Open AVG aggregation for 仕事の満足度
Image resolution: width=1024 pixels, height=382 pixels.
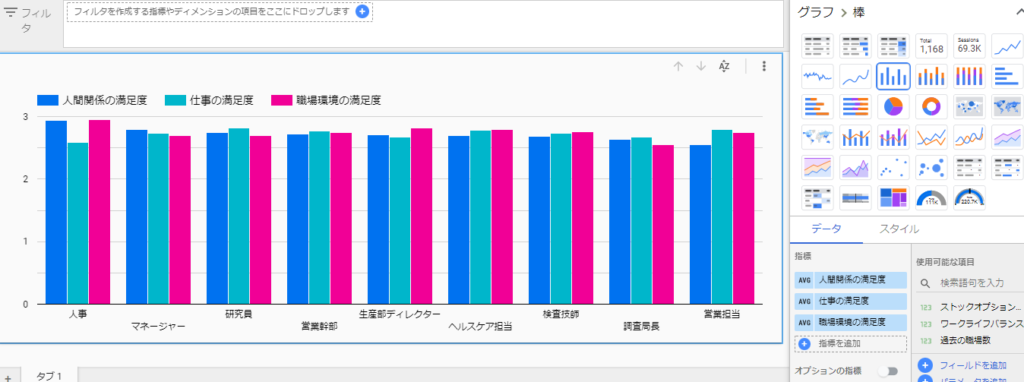[804, 301]
